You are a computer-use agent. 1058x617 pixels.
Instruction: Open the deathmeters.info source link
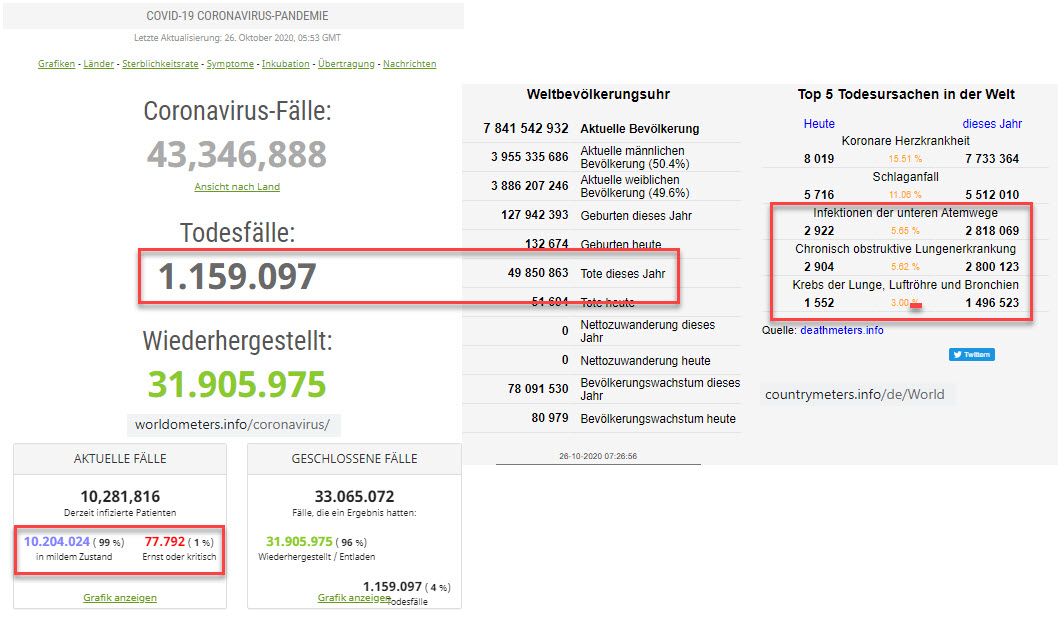841,330
